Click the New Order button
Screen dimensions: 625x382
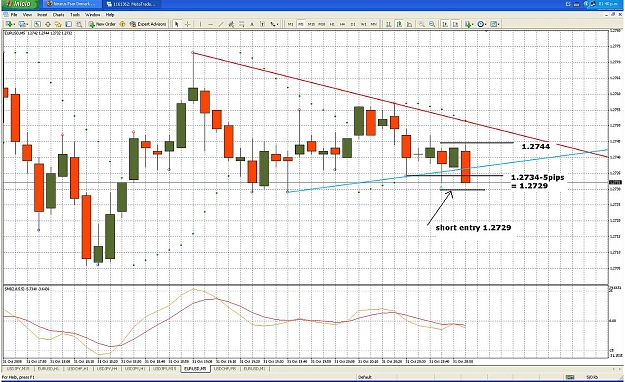pyautogui.click(x=102, y=24)
